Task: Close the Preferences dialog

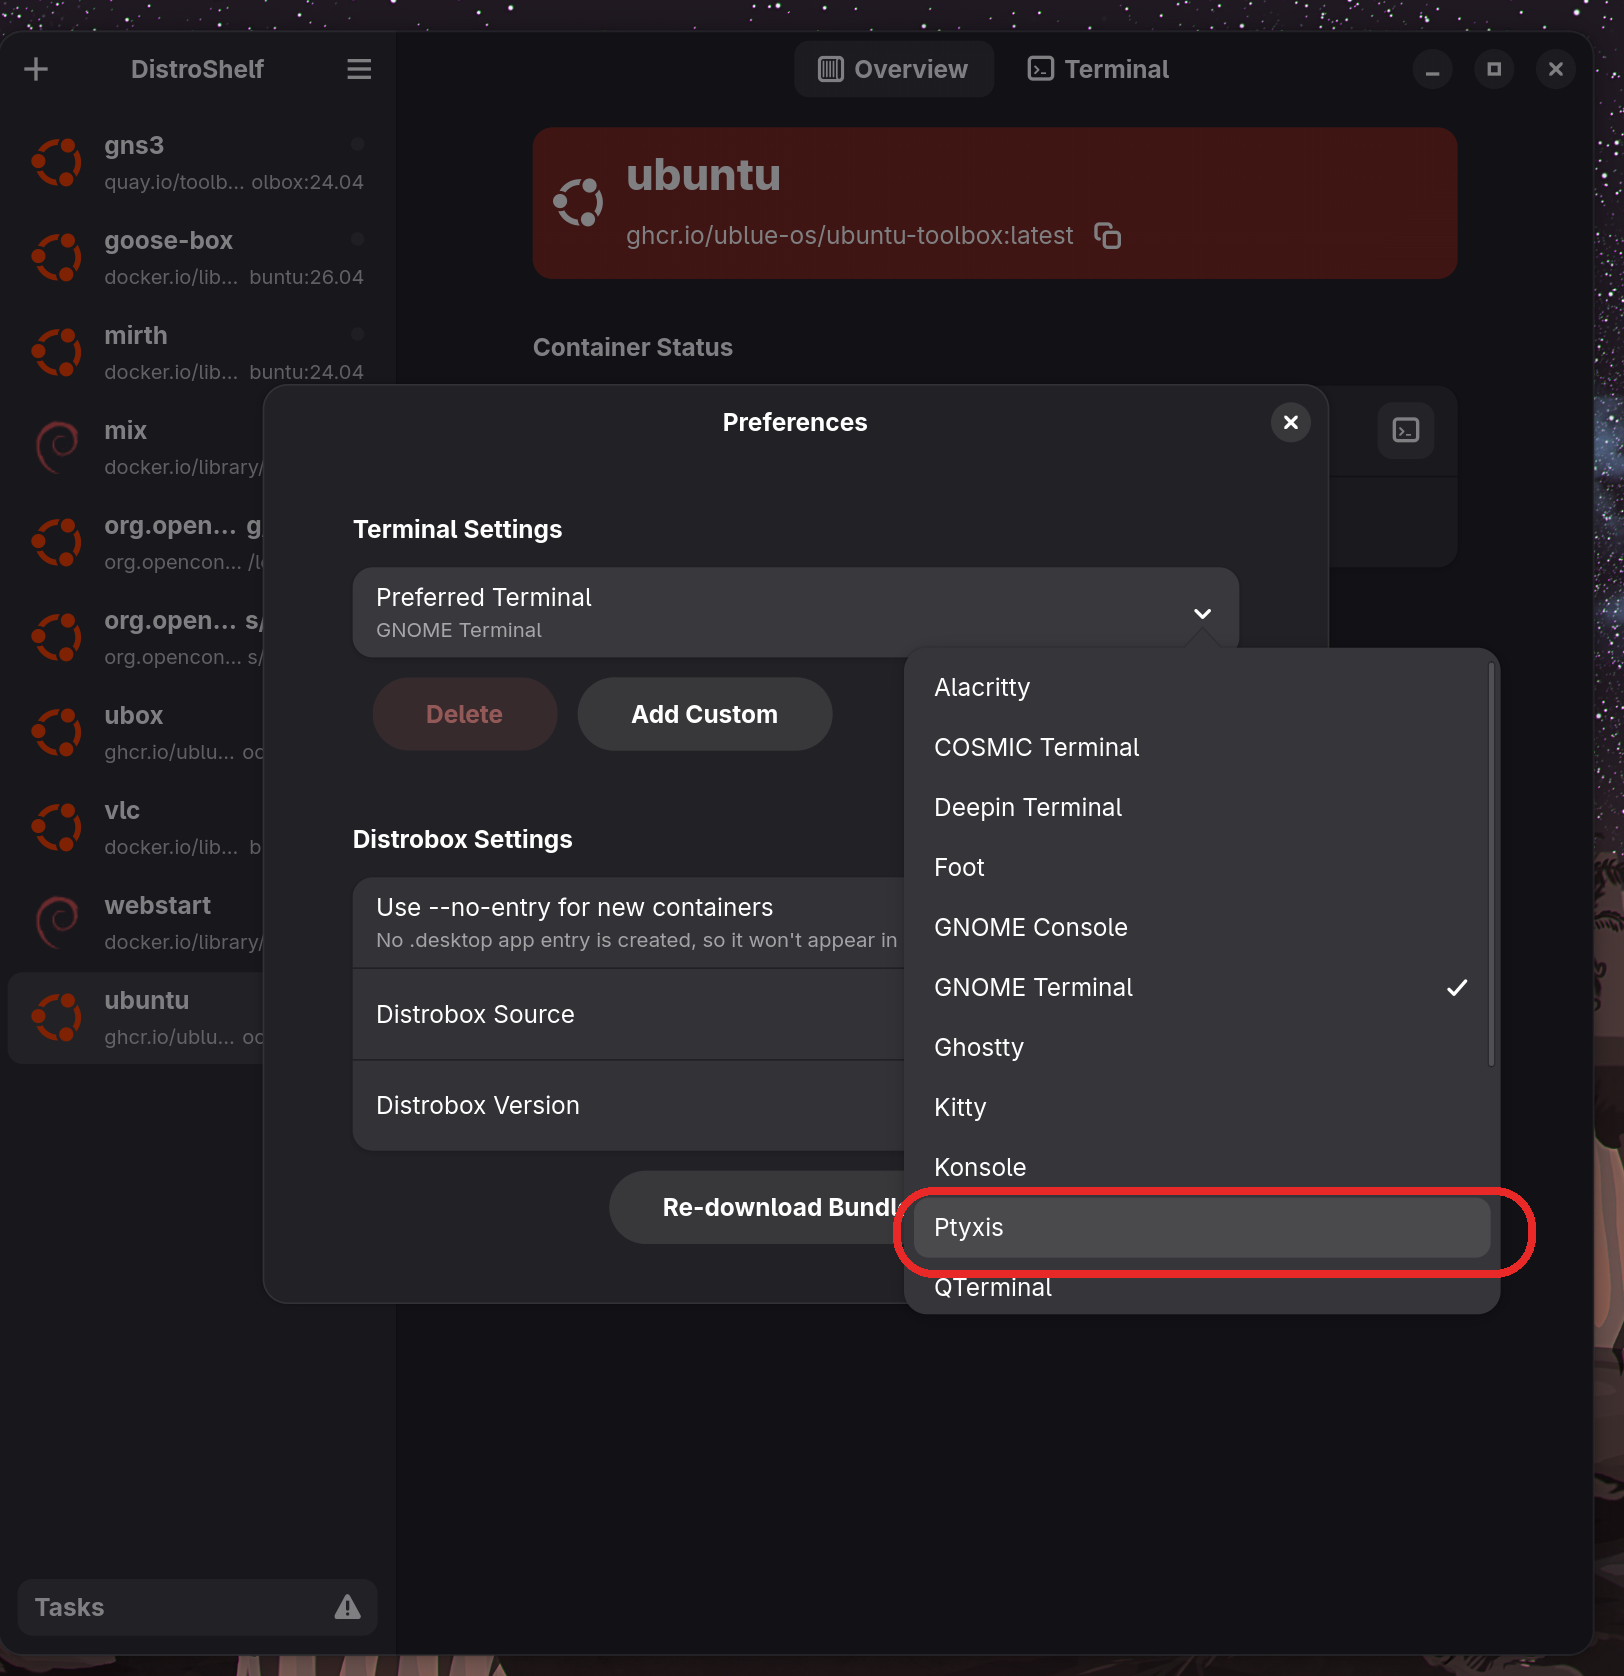Action: [x=1291, y=422]
